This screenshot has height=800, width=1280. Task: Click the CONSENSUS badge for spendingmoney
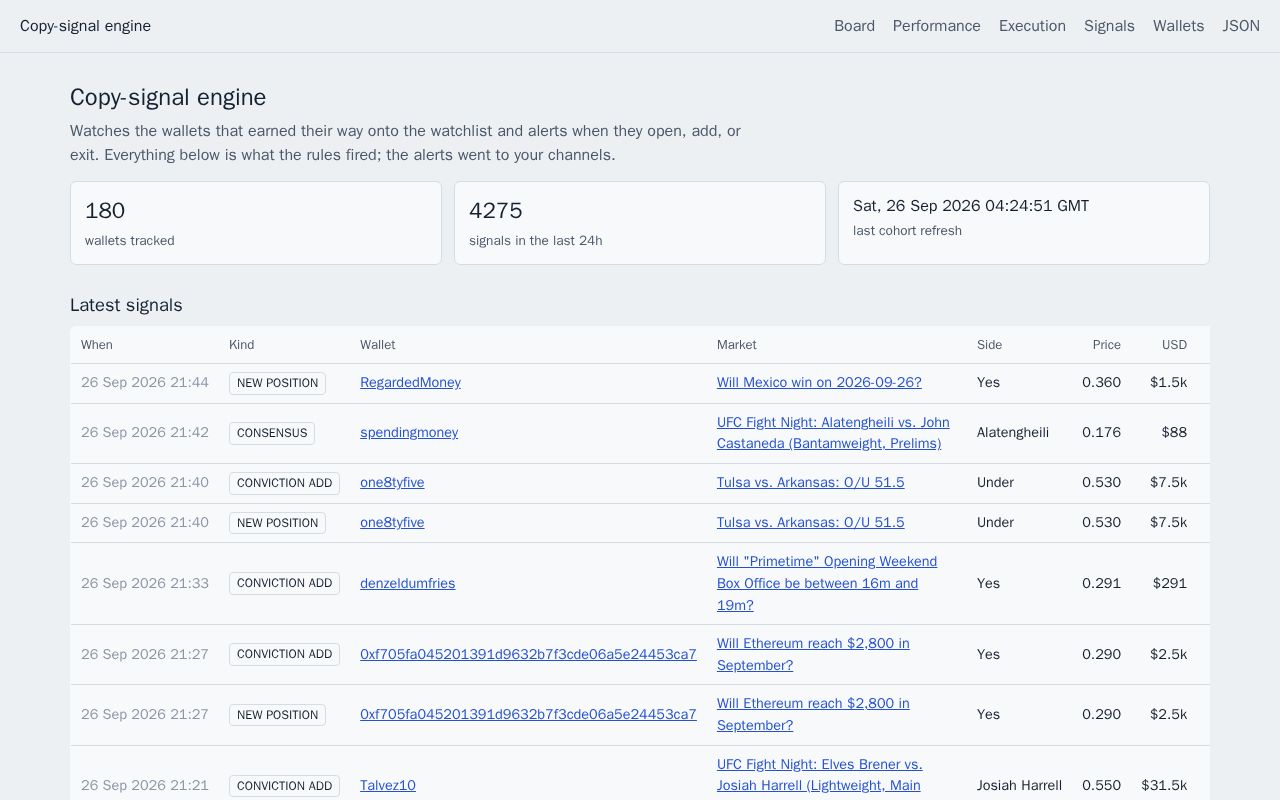tap(272, 434)
